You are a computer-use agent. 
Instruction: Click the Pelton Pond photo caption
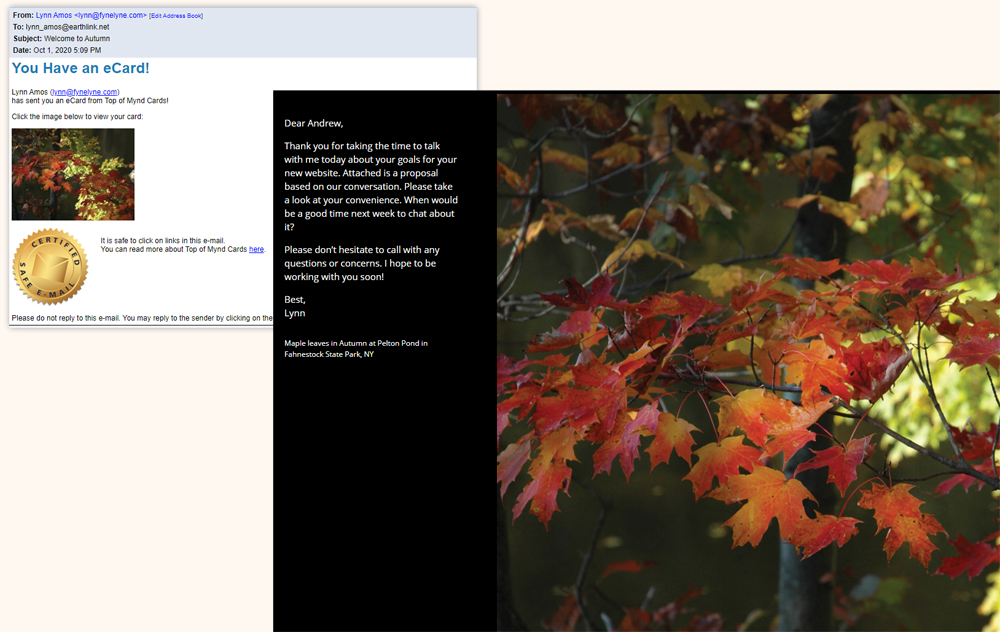pyautogui.click(x=355, y=349)
